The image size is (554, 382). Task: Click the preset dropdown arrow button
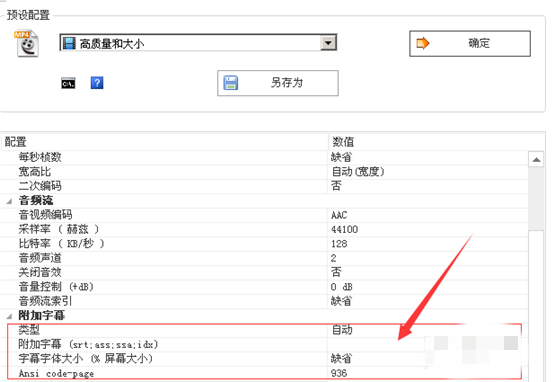coord(328,43)
